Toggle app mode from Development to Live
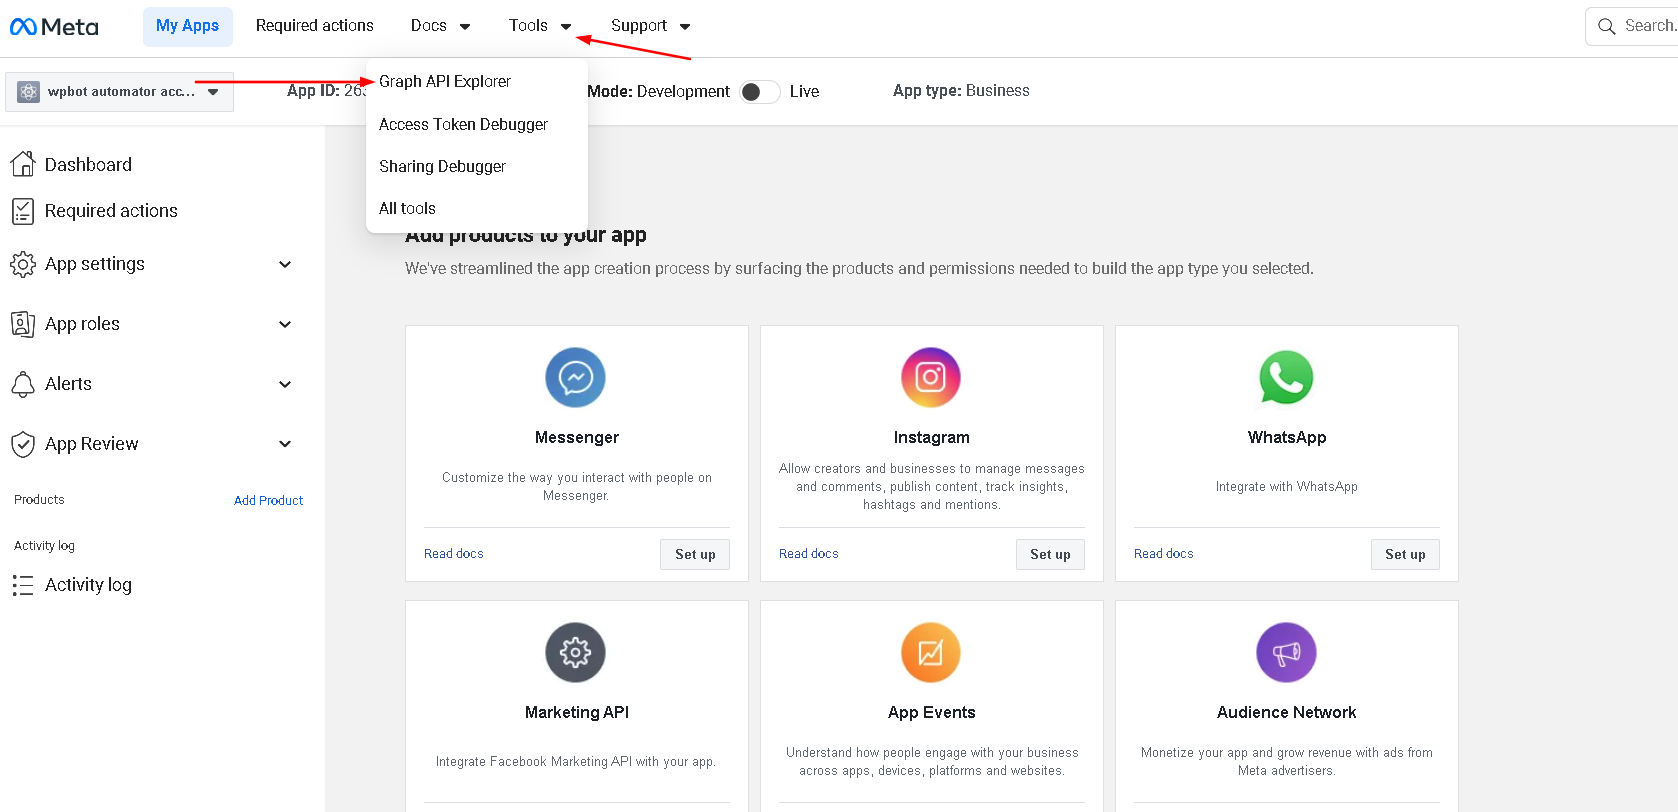The width and height of the screenshot is (1678, 812). coord(759,92)
